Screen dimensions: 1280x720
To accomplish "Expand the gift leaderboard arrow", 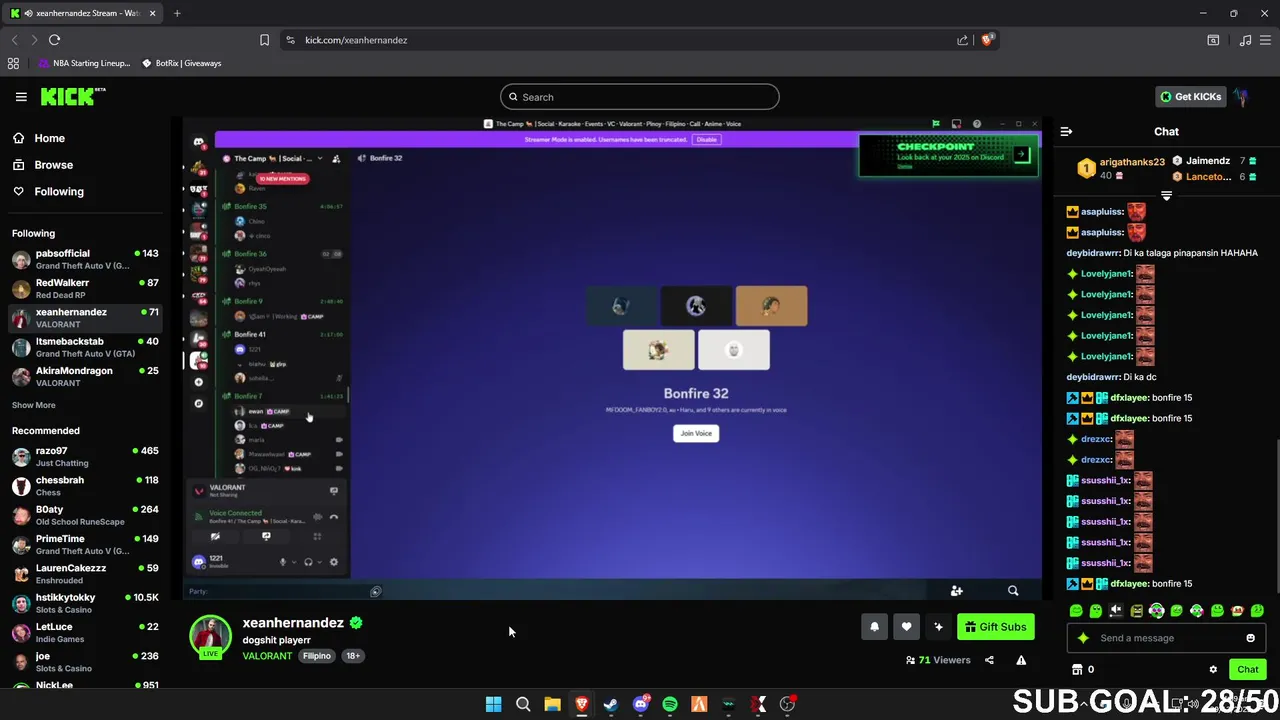I will tap(1166, 196).
